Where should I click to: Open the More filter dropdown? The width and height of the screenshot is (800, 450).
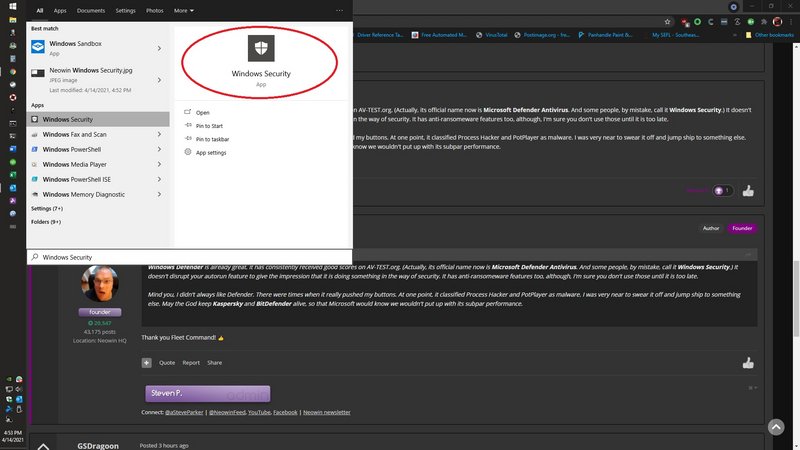pos(184,10)
